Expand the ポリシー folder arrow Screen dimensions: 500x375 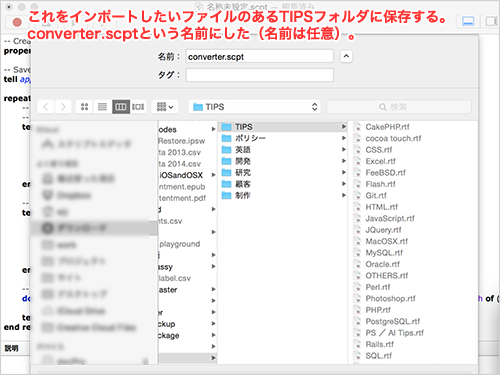click(343, 138)
